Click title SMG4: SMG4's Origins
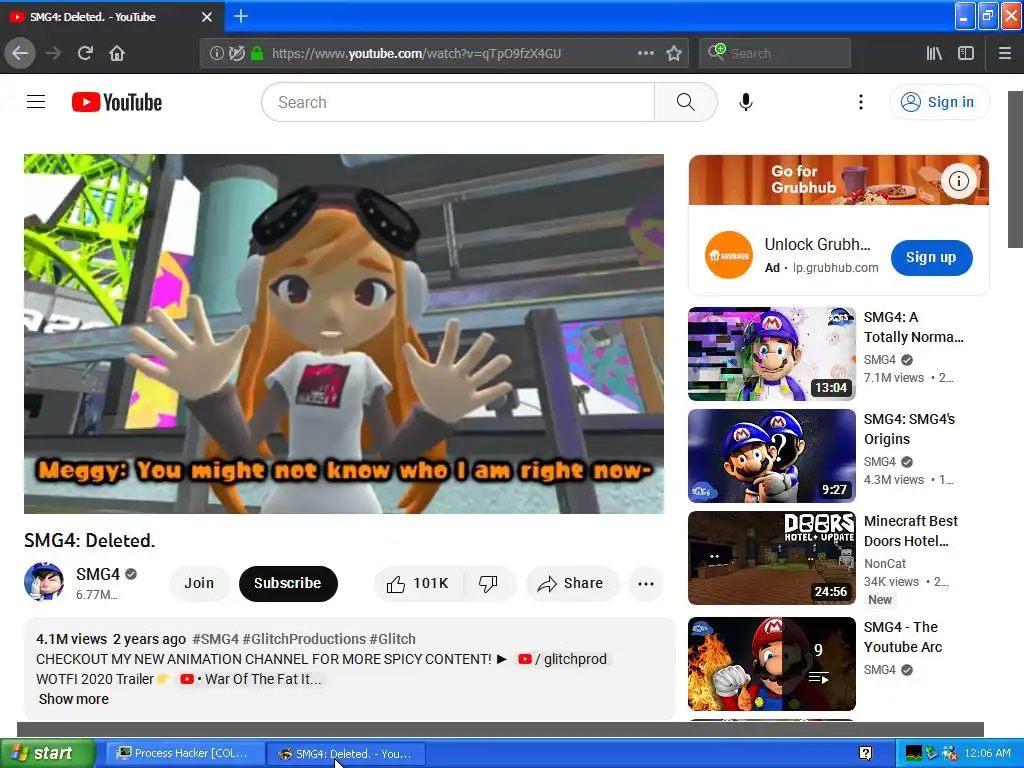1024x768 pixels. (x=909, y=429)
